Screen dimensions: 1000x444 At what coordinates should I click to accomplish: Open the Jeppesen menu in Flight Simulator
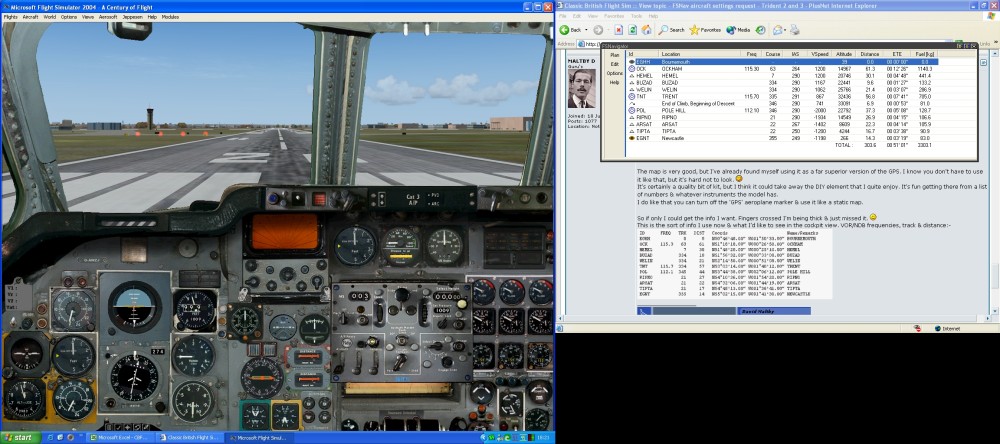[132, 17]
